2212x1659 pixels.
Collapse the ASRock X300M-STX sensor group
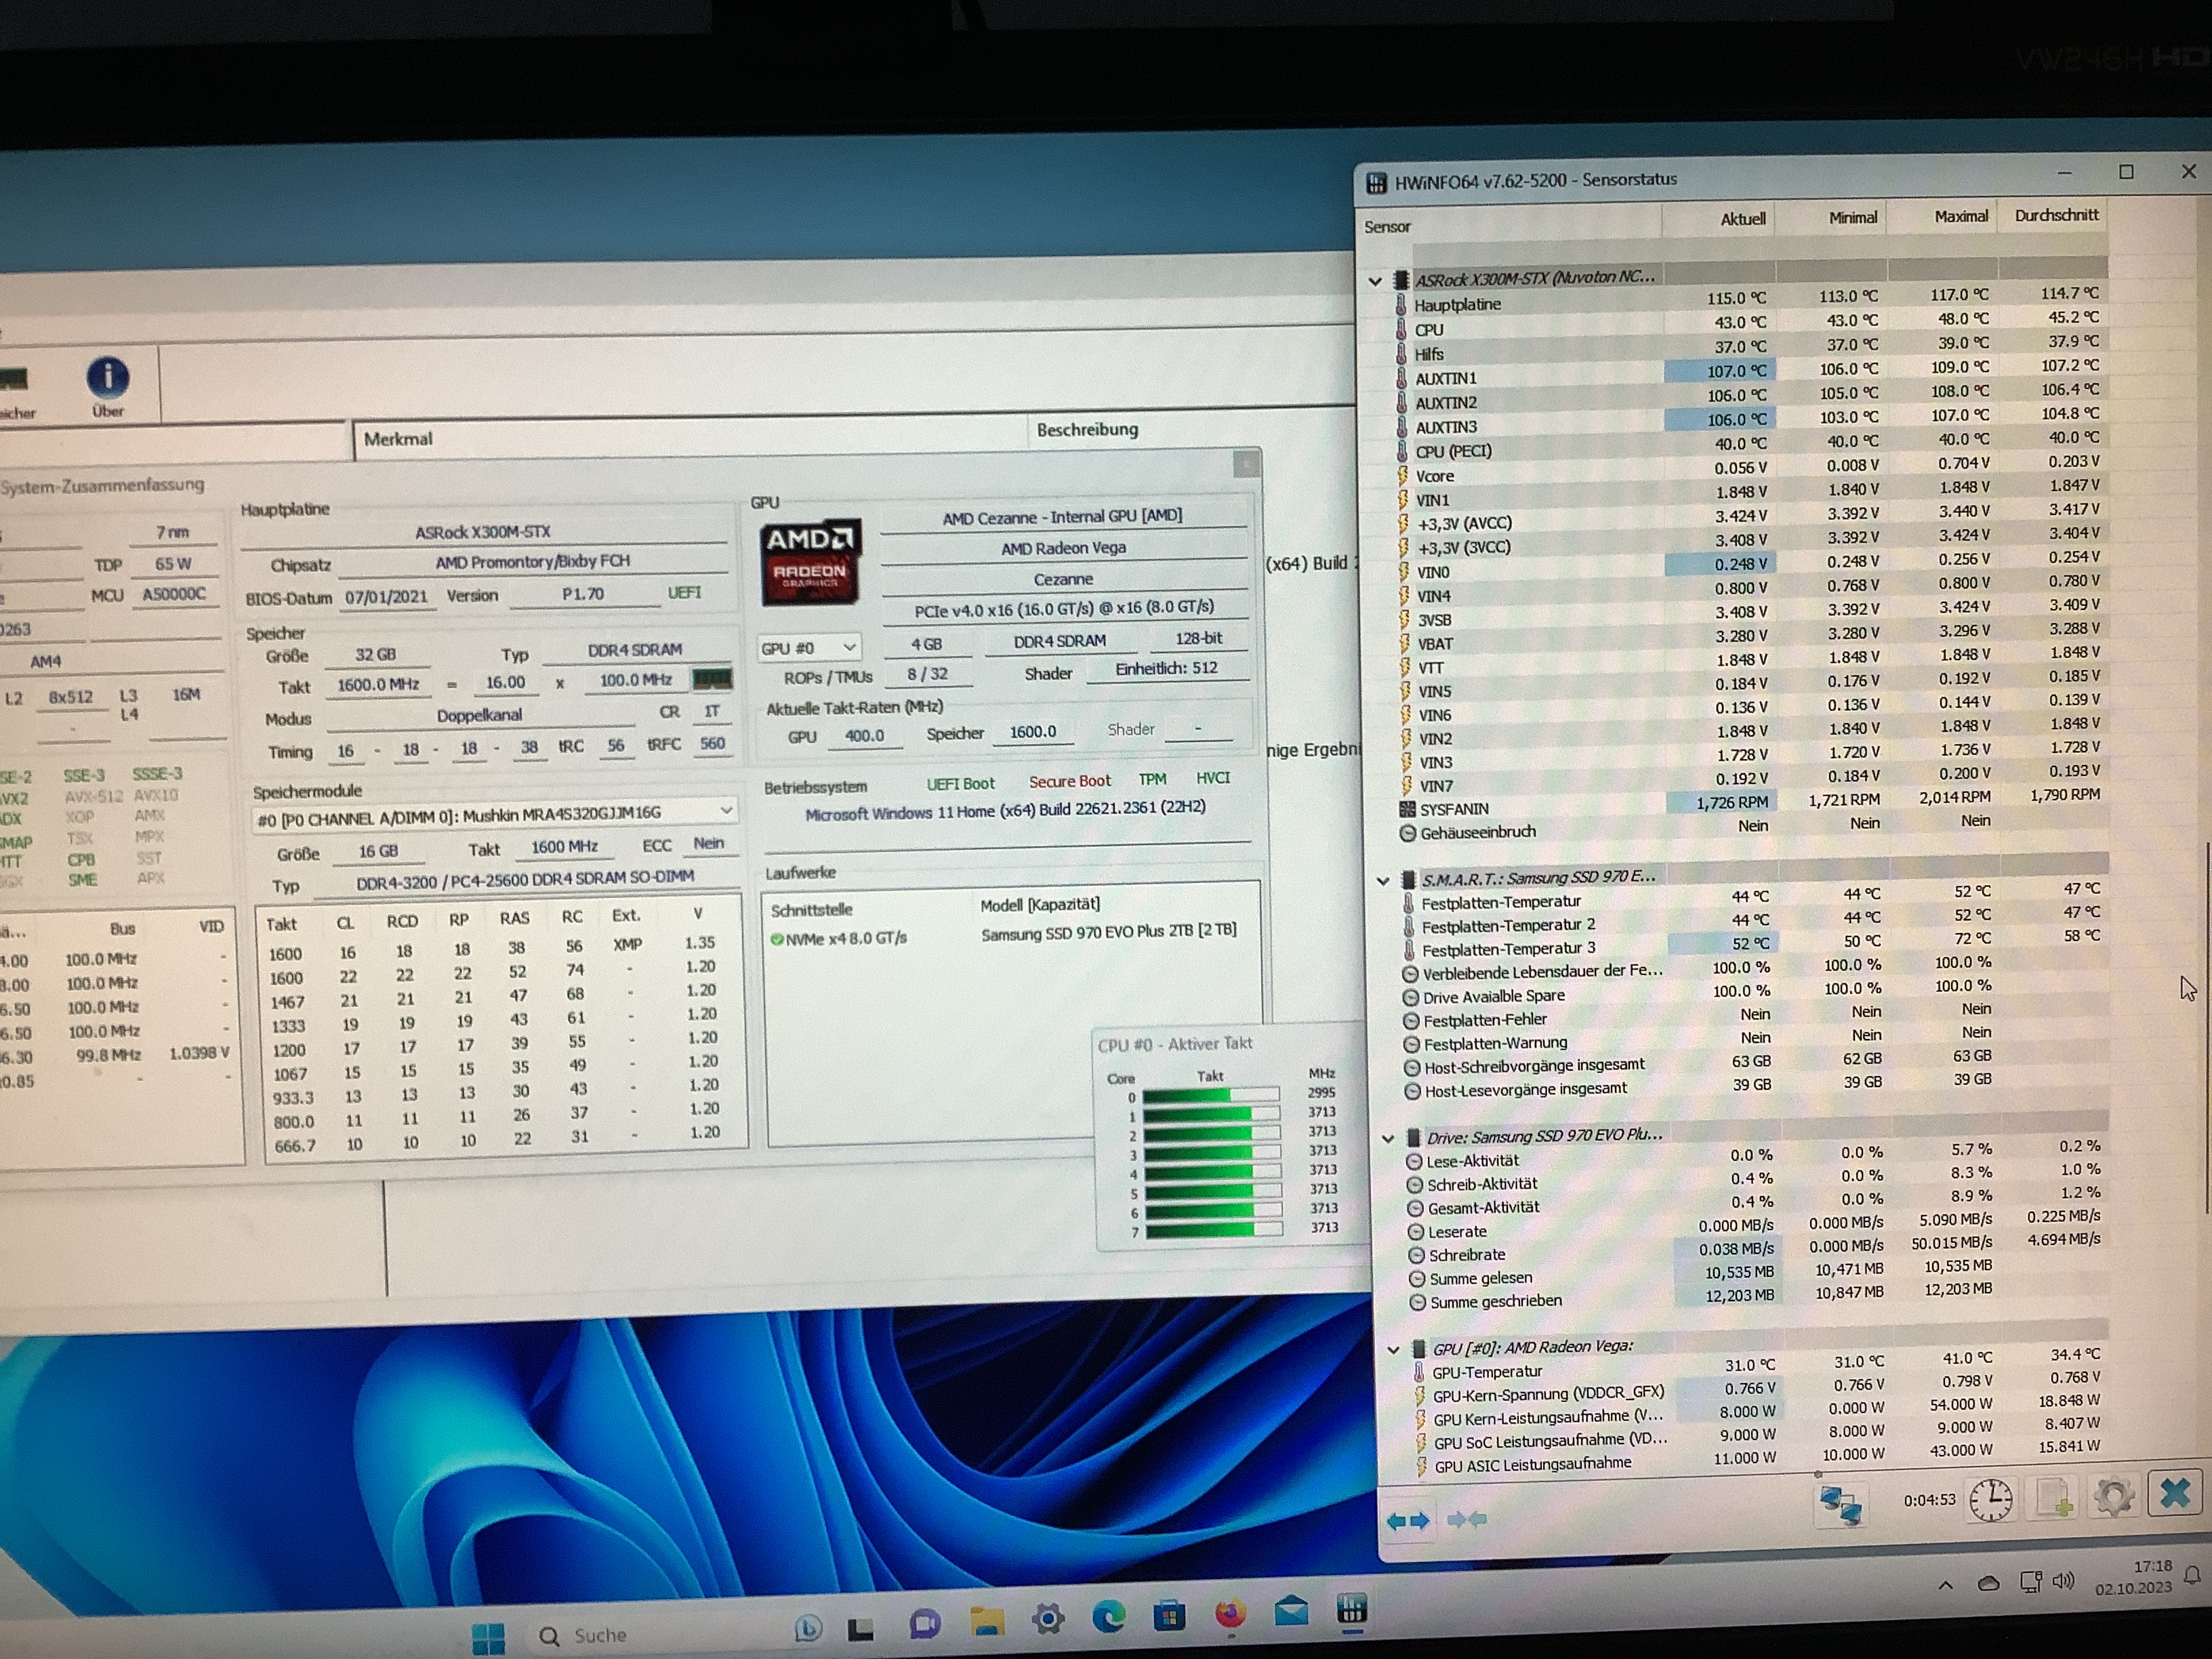[x=1376, y=281]
